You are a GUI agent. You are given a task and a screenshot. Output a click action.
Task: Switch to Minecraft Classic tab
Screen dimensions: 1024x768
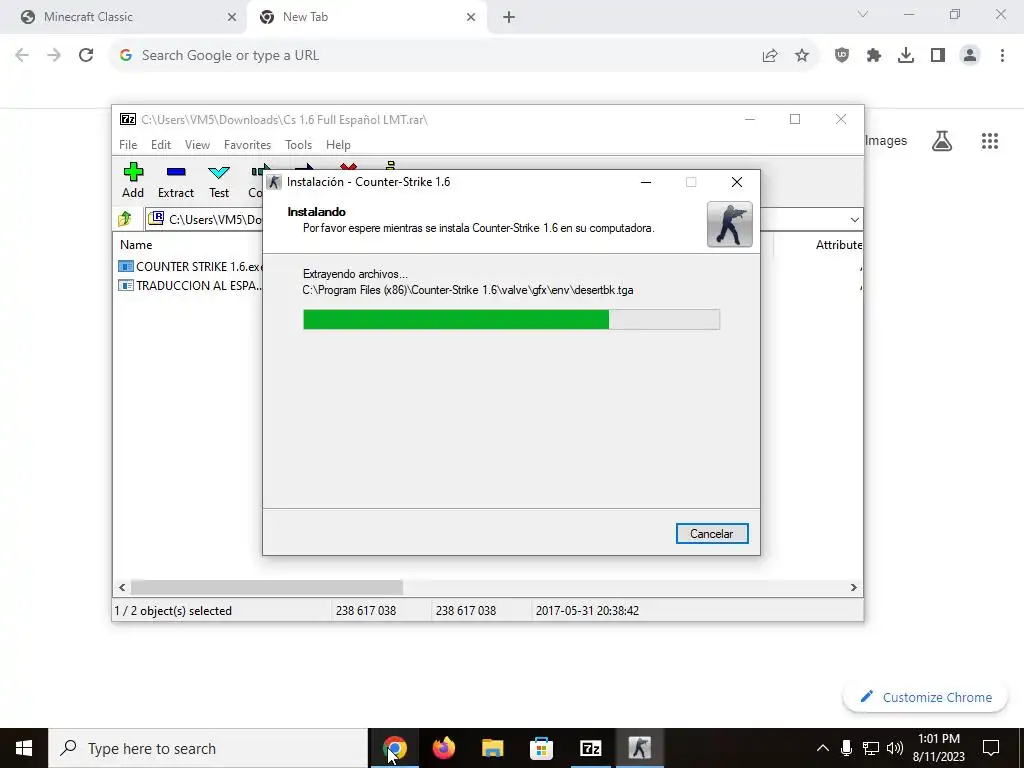point(123,17)
